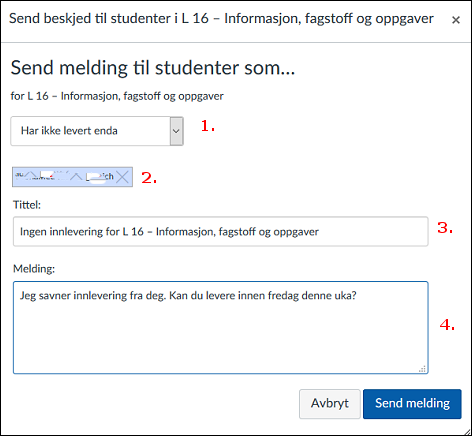Image resolution: width=472 pixels, height=436 pixels.
Task: Open the 'Har ikke levert enda' dropdown
Action: (97, 131)
